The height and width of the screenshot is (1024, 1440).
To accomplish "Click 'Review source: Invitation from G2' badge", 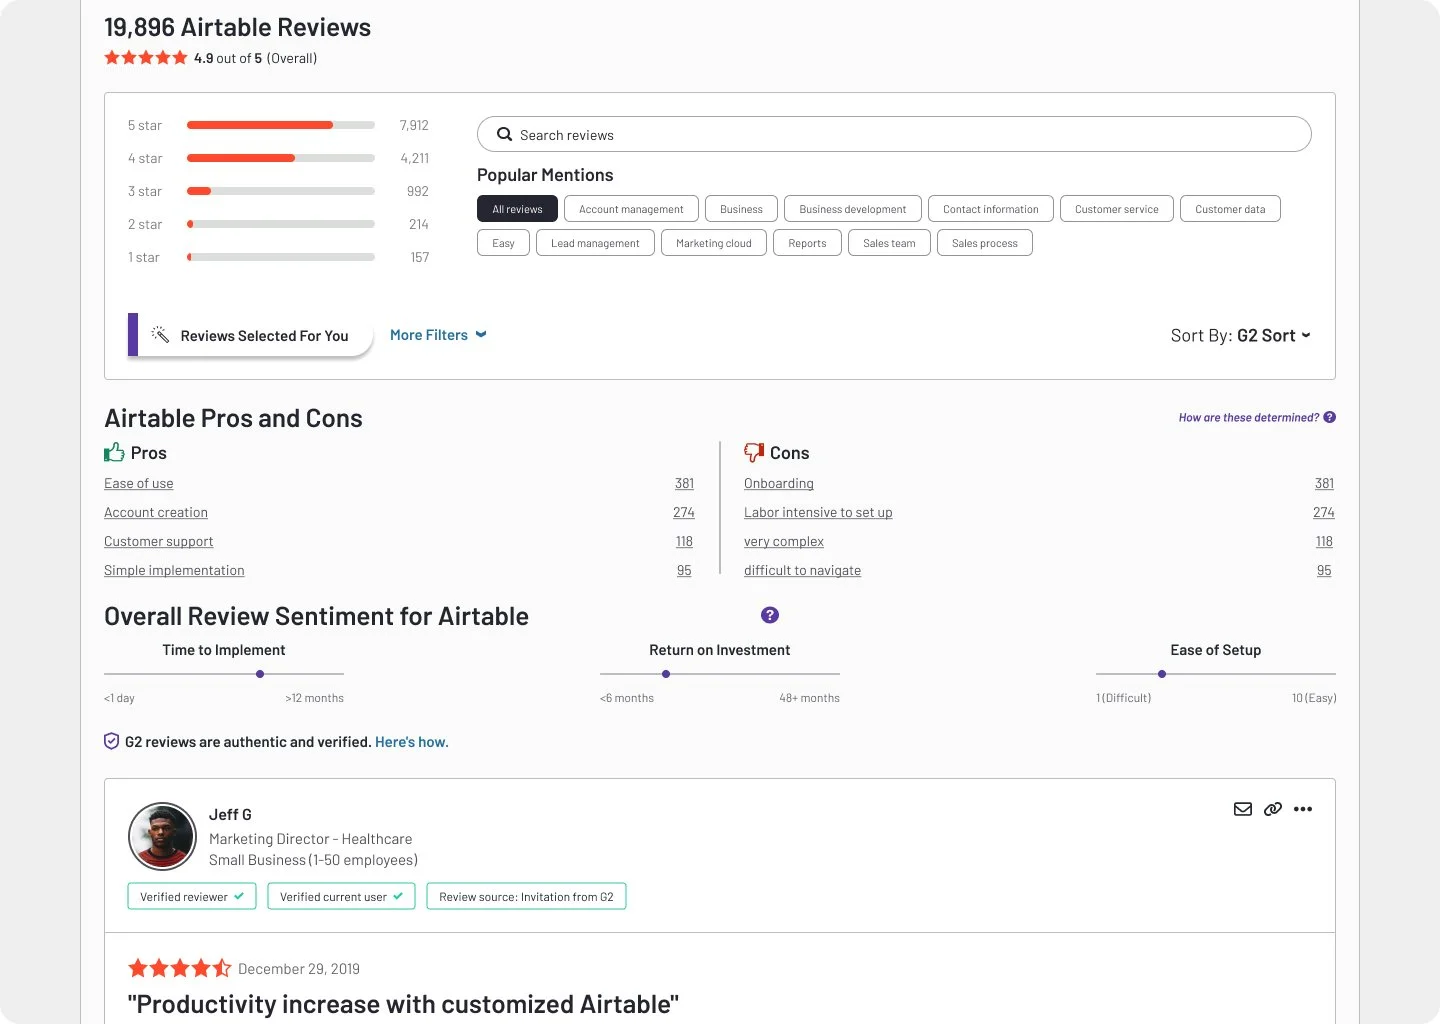I will pos(526,896).
